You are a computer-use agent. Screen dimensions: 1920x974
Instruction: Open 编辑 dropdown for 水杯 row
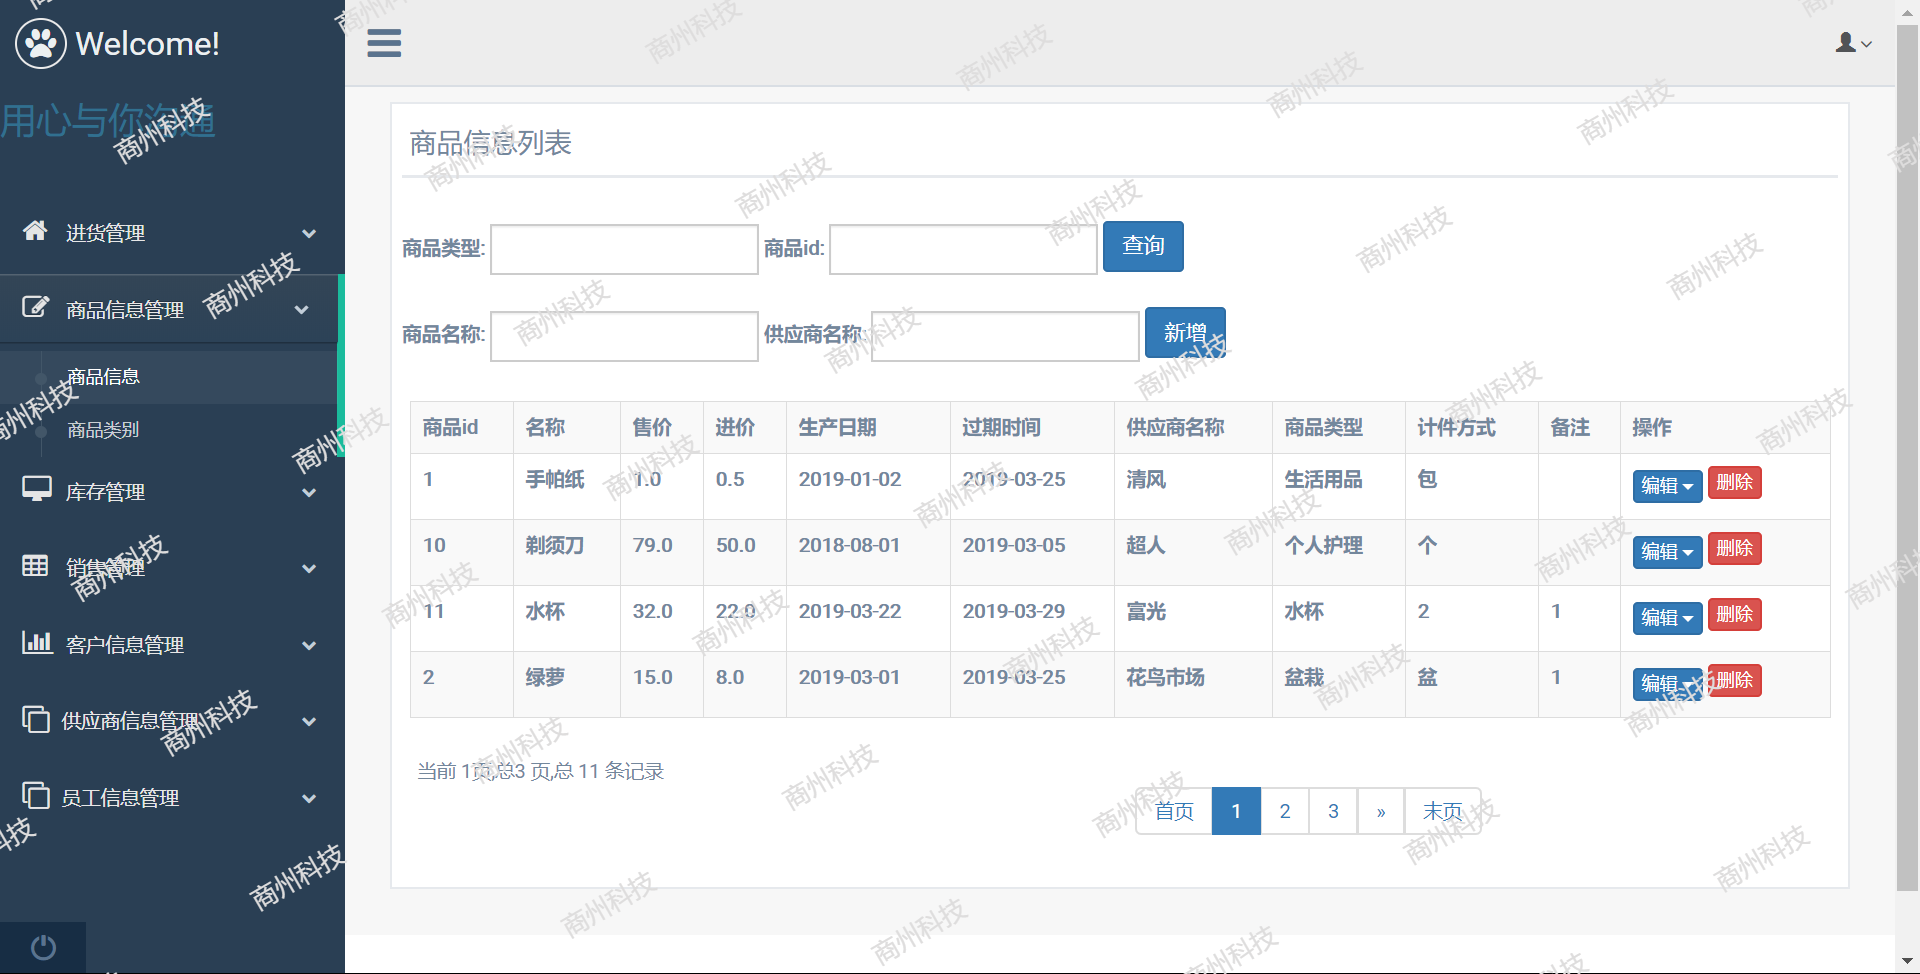pyautogui.click(x=1667, y=618)
